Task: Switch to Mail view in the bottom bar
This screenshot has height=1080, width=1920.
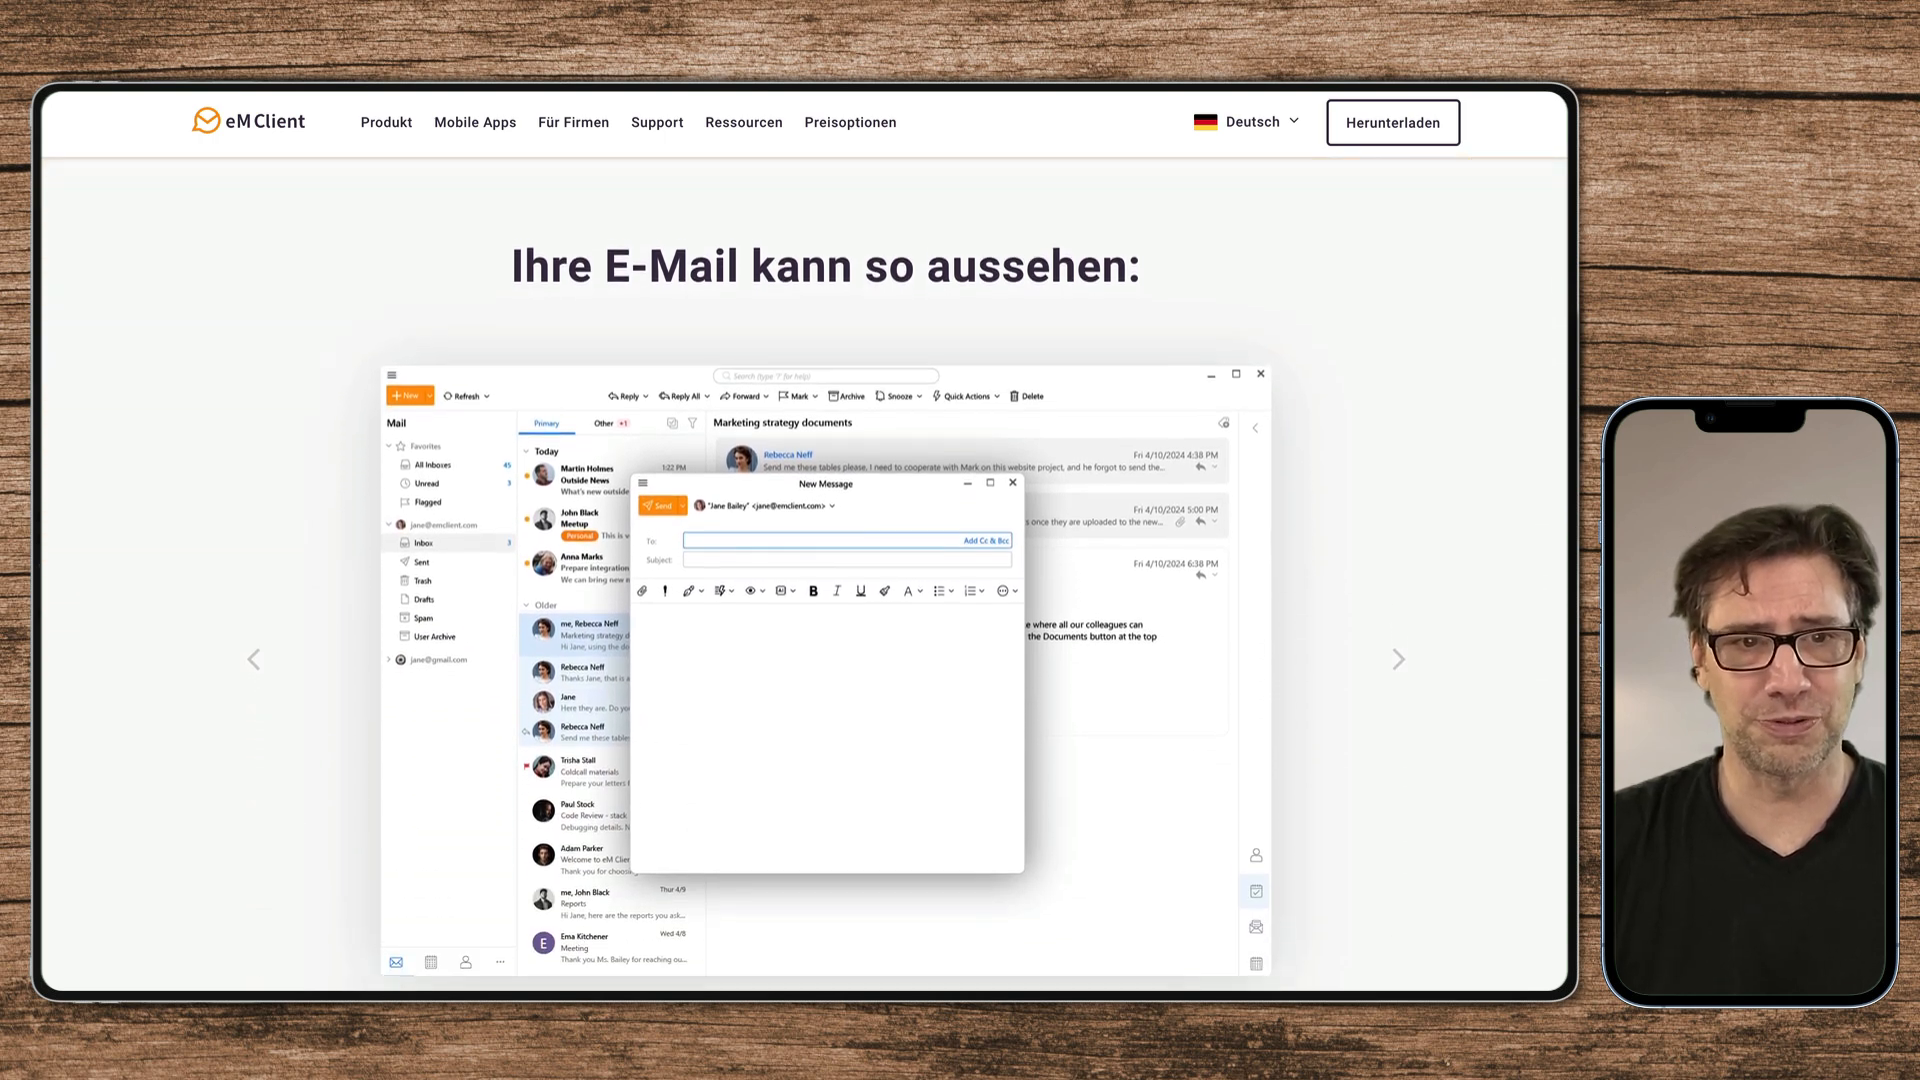Action: (396, 962)
